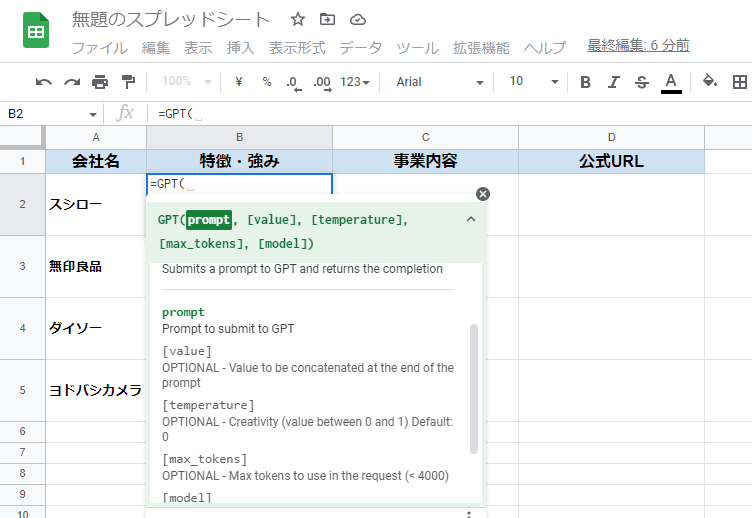Click the move to folder icon
752x518 pixels.
(328, 20)
